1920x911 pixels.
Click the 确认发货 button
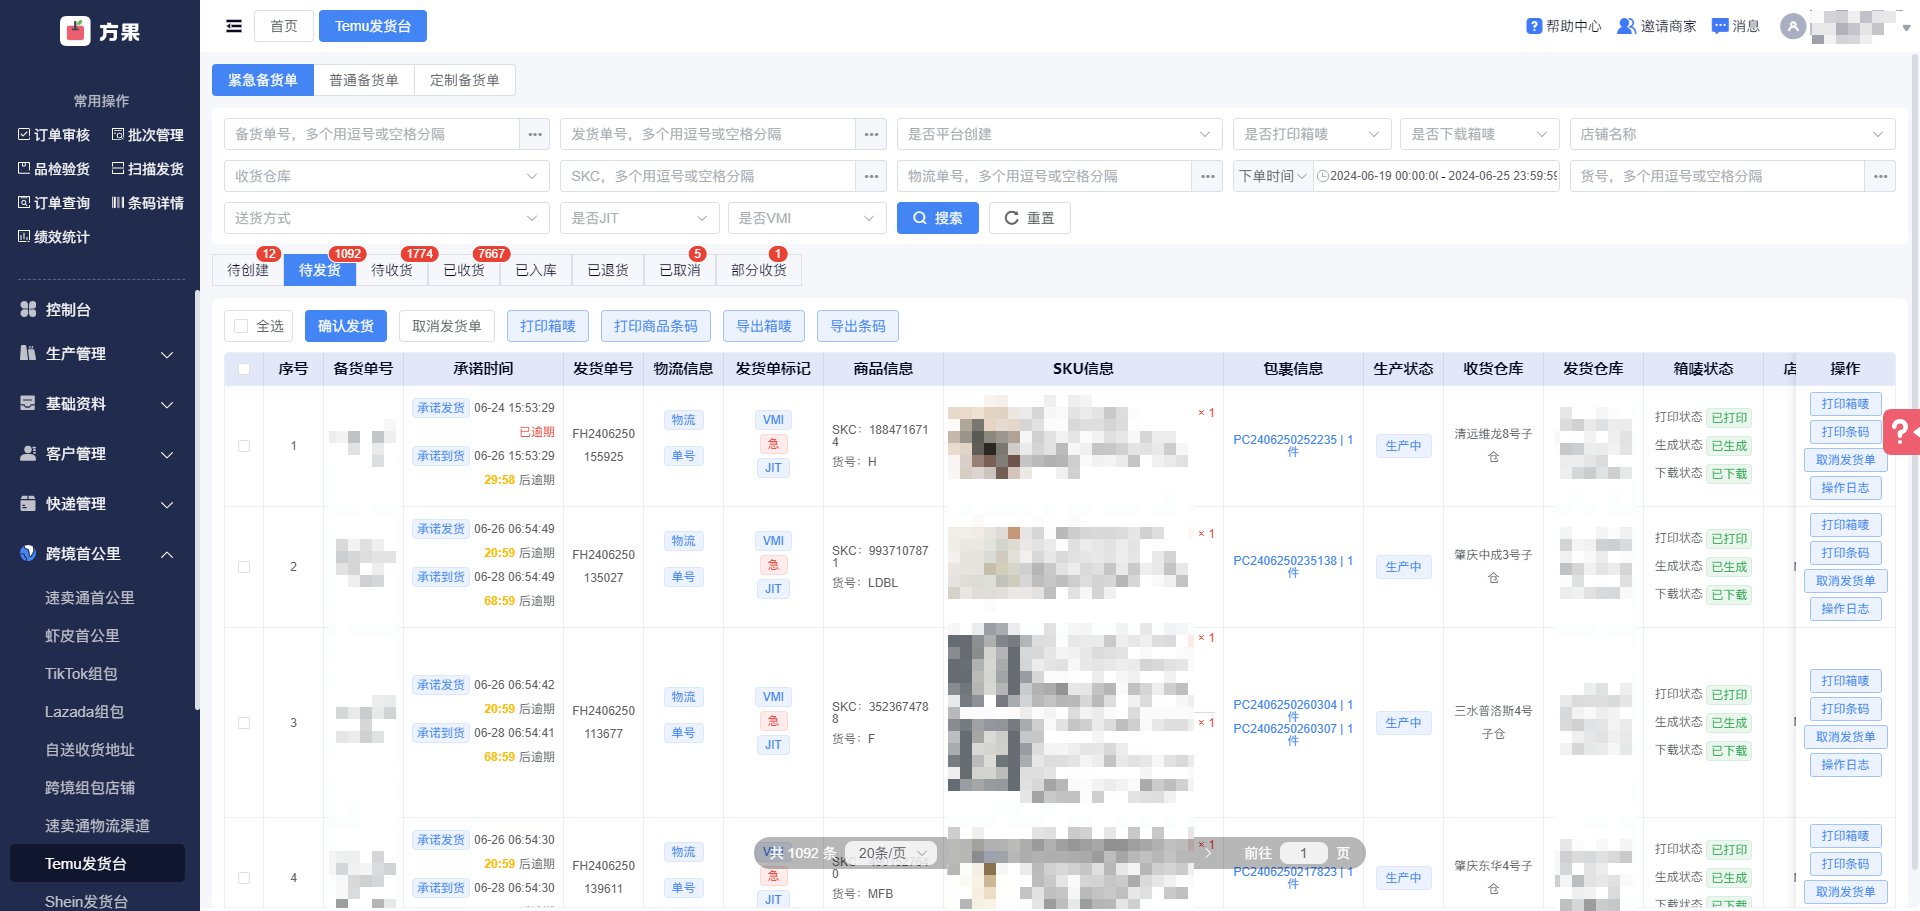346,326
